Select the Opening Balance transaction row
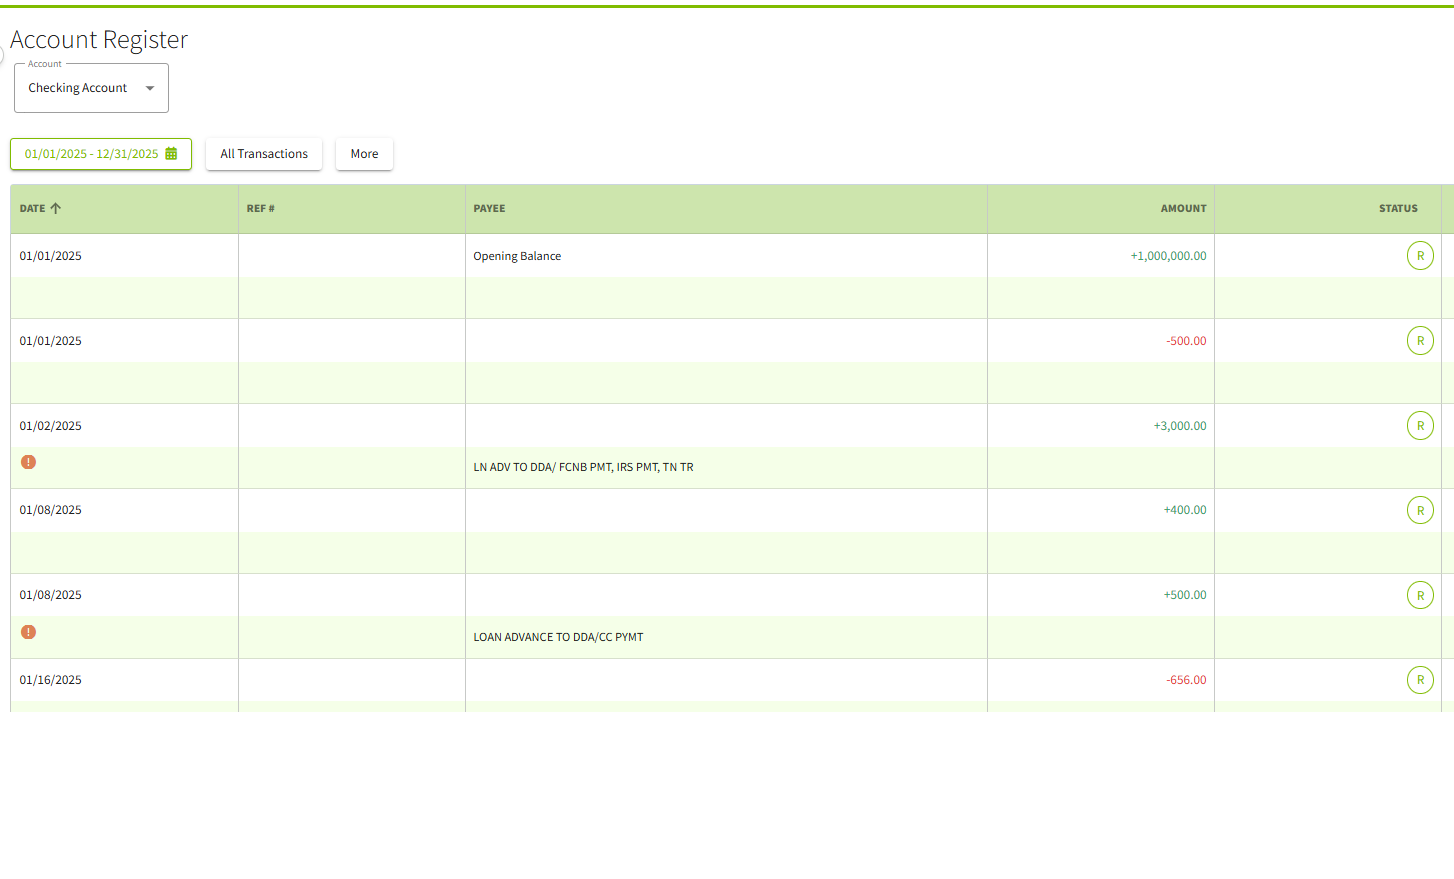 (517, 256)
